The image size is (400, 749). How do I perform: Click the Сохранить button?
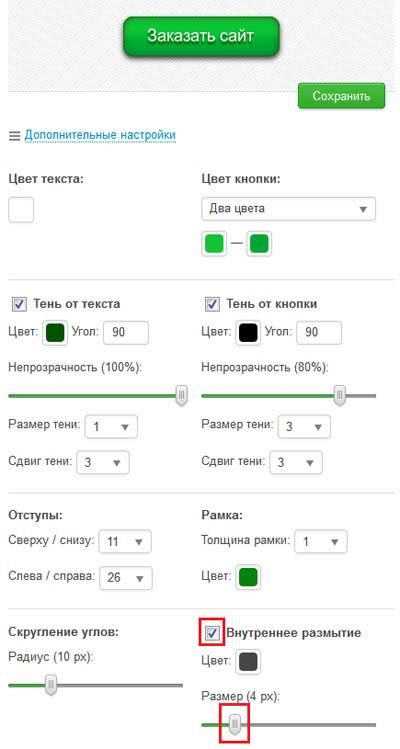[x=341, y=96]
